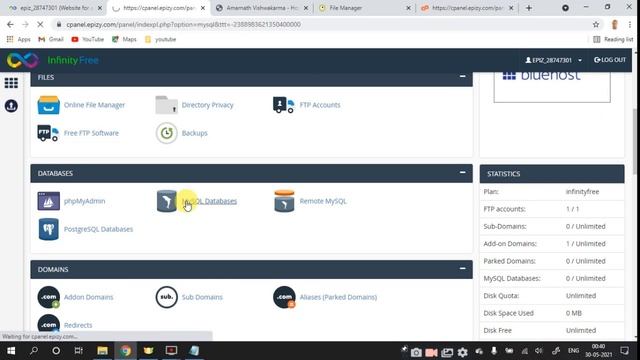This screenshot has height=360, width=640.
Task: Open the Reading list
Action: tap(613, 39)
